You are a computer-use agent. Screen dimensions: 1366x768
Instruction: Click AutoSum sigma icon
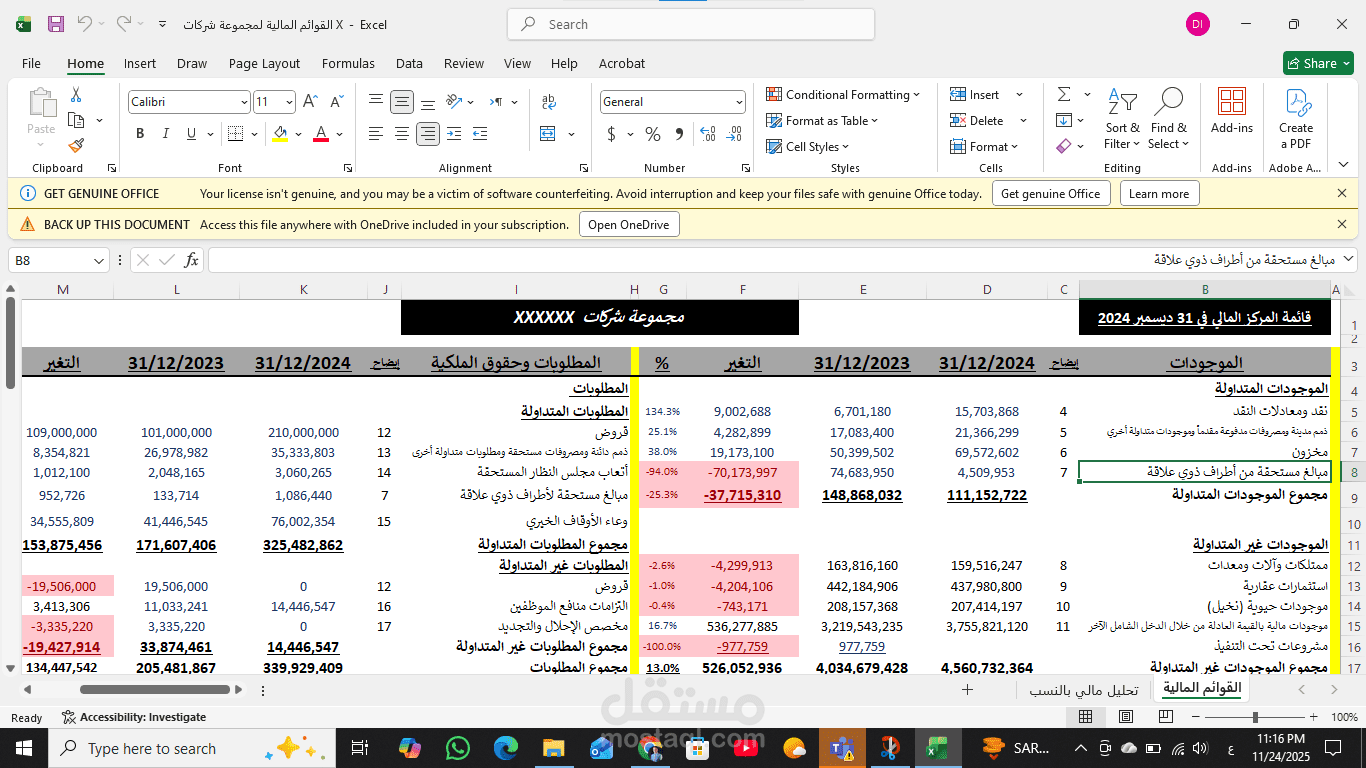click(1064, 95)
